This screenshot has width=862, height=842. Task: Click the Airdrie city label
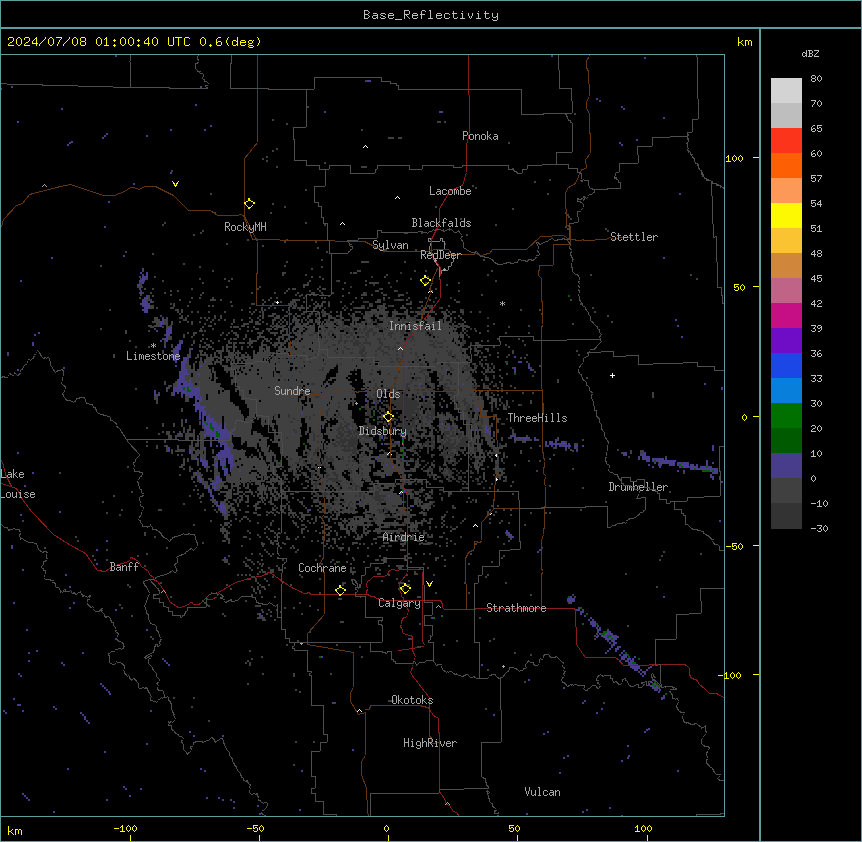click(x=403, y=537)
